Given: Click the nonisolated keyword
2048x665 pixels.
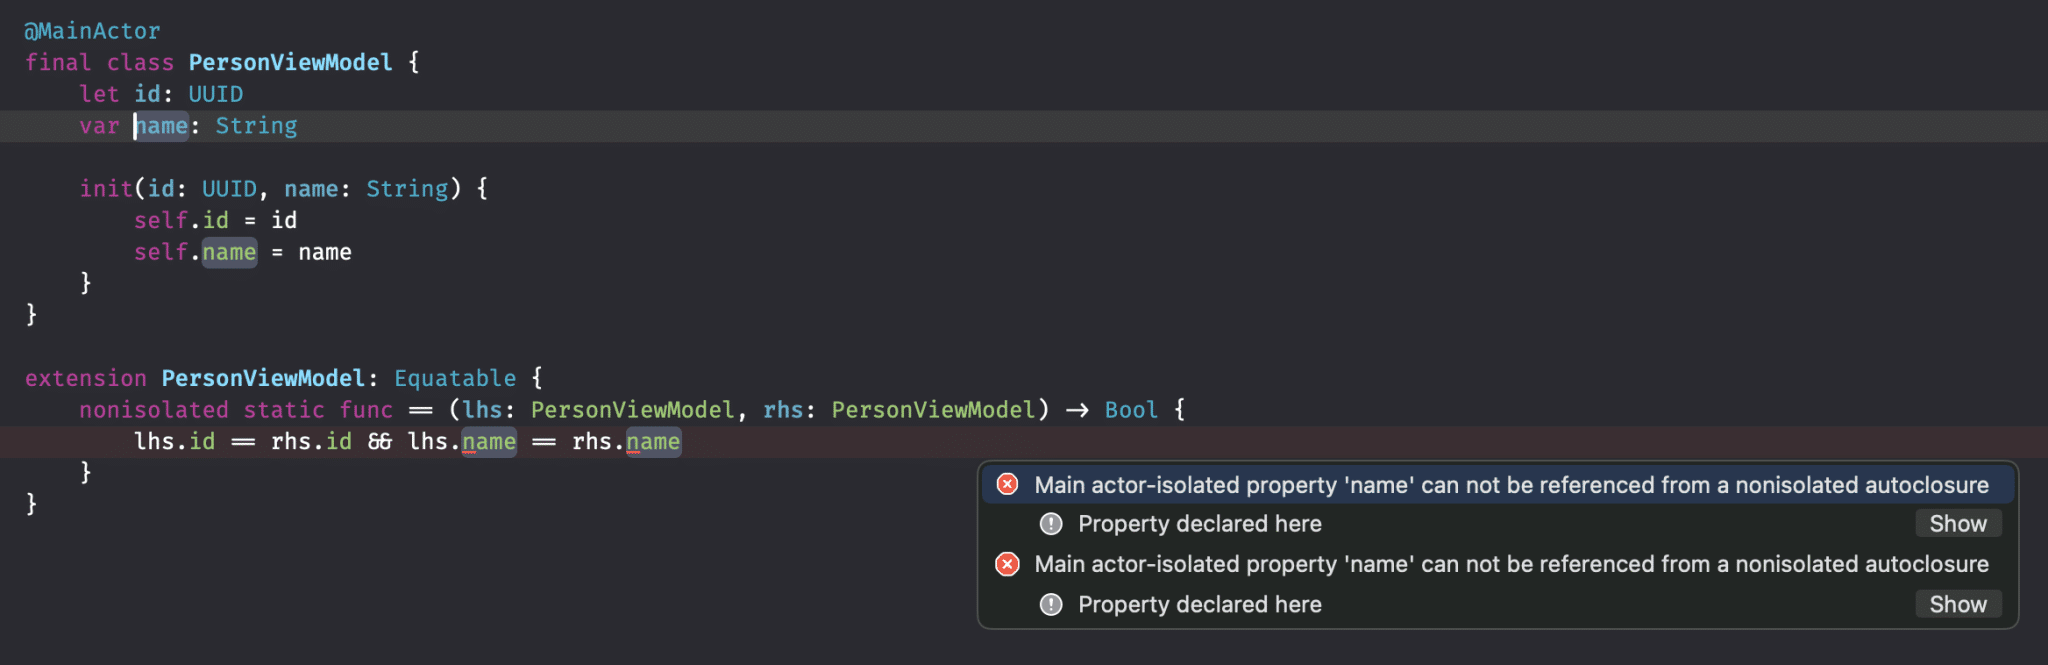Looking at the screenshot, I should (x=154, y=410).
